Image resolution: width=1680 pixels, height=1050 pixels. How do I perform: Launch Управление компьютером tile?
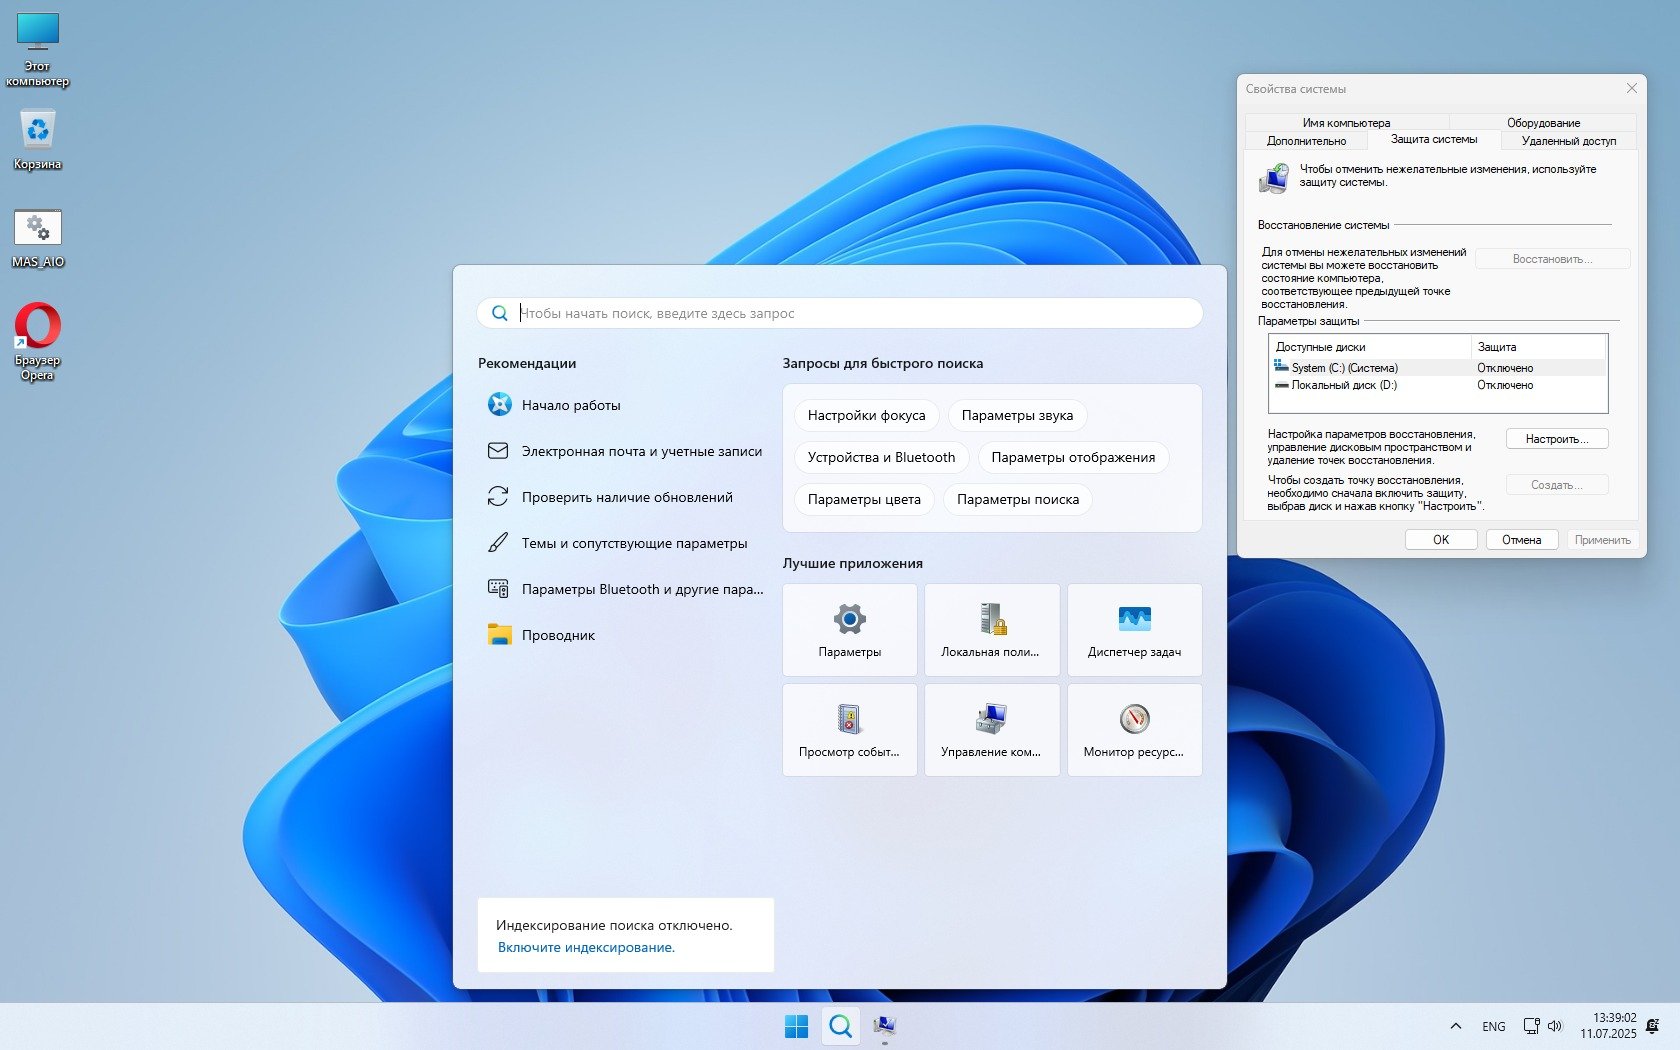(991, 730)
